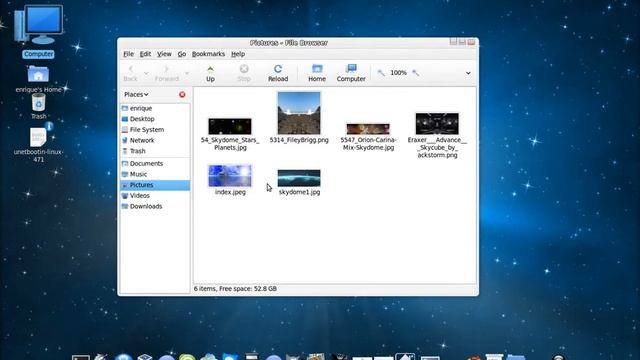The height and width of the screenshot is (360, 640).
Task: Click the index.jpeg file name label
Action: point(230,192)
